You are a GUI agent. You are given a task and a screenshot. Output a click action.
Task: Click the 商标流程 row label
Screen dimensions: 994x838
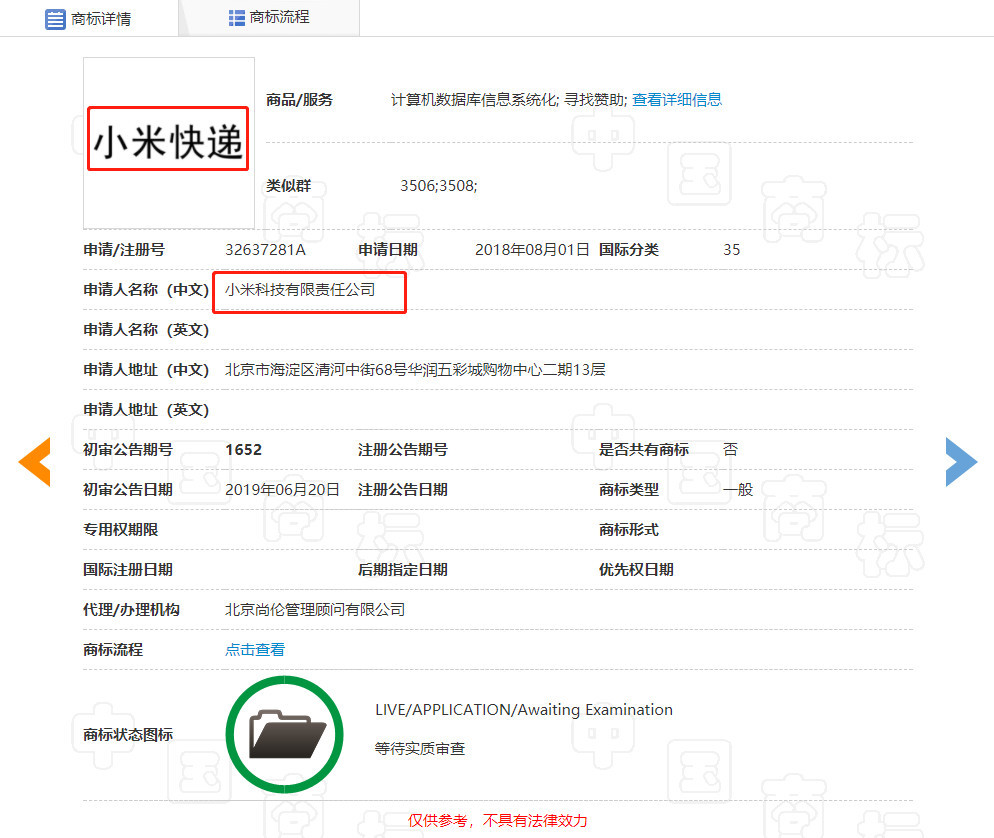113,650
